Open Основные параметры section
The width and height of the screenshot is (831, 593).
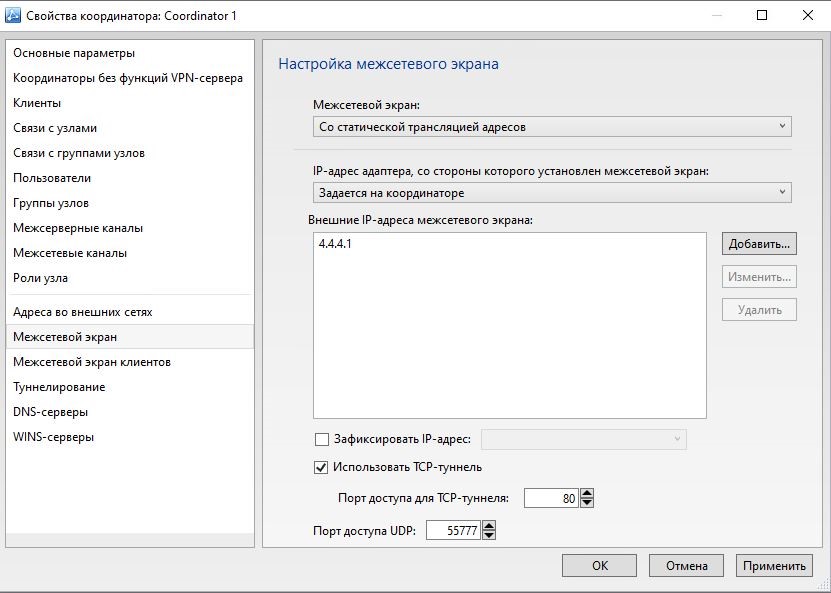pyautogui.click(x=74, y=53)
